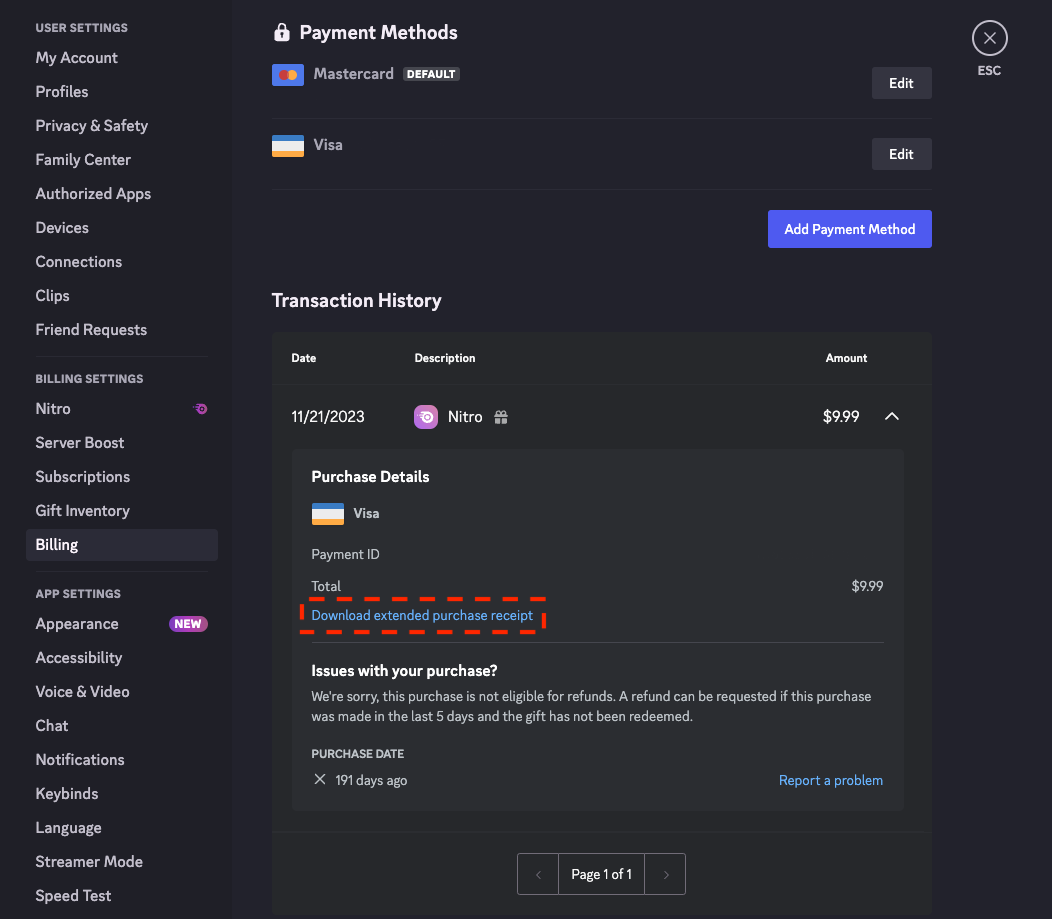Screen dimensions: 1052x919
Task: Click the Mastercard card icon
Action: point(288,74)
